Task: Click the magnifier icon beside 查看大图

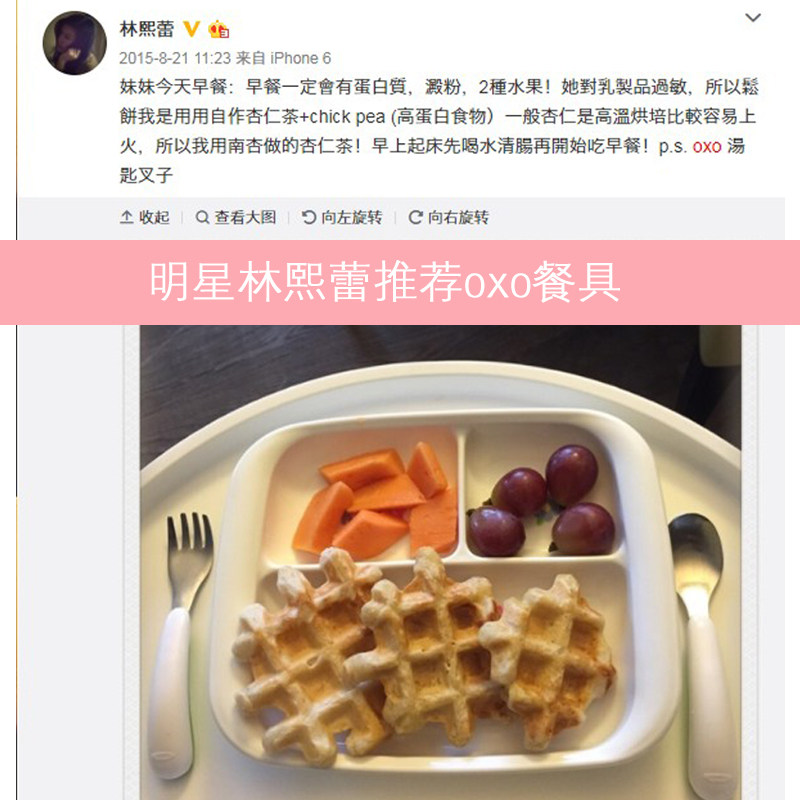Action: coord(202,217)
